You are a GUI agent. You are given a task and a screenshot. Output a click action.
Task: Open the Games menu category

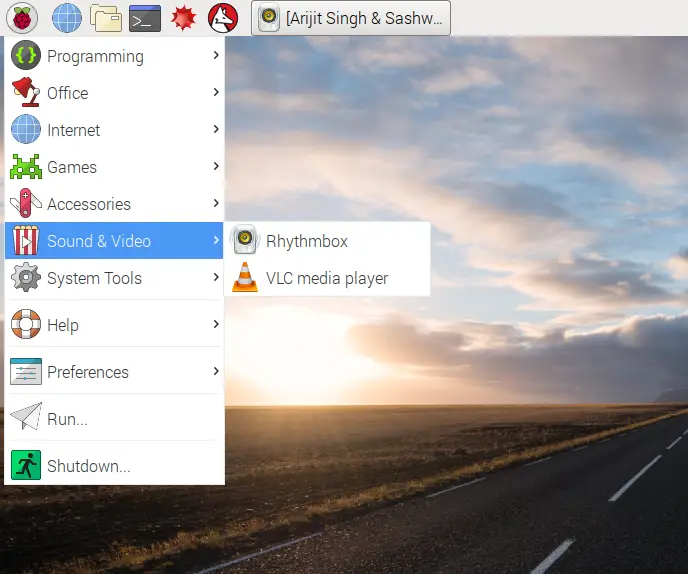coord(114,166)
